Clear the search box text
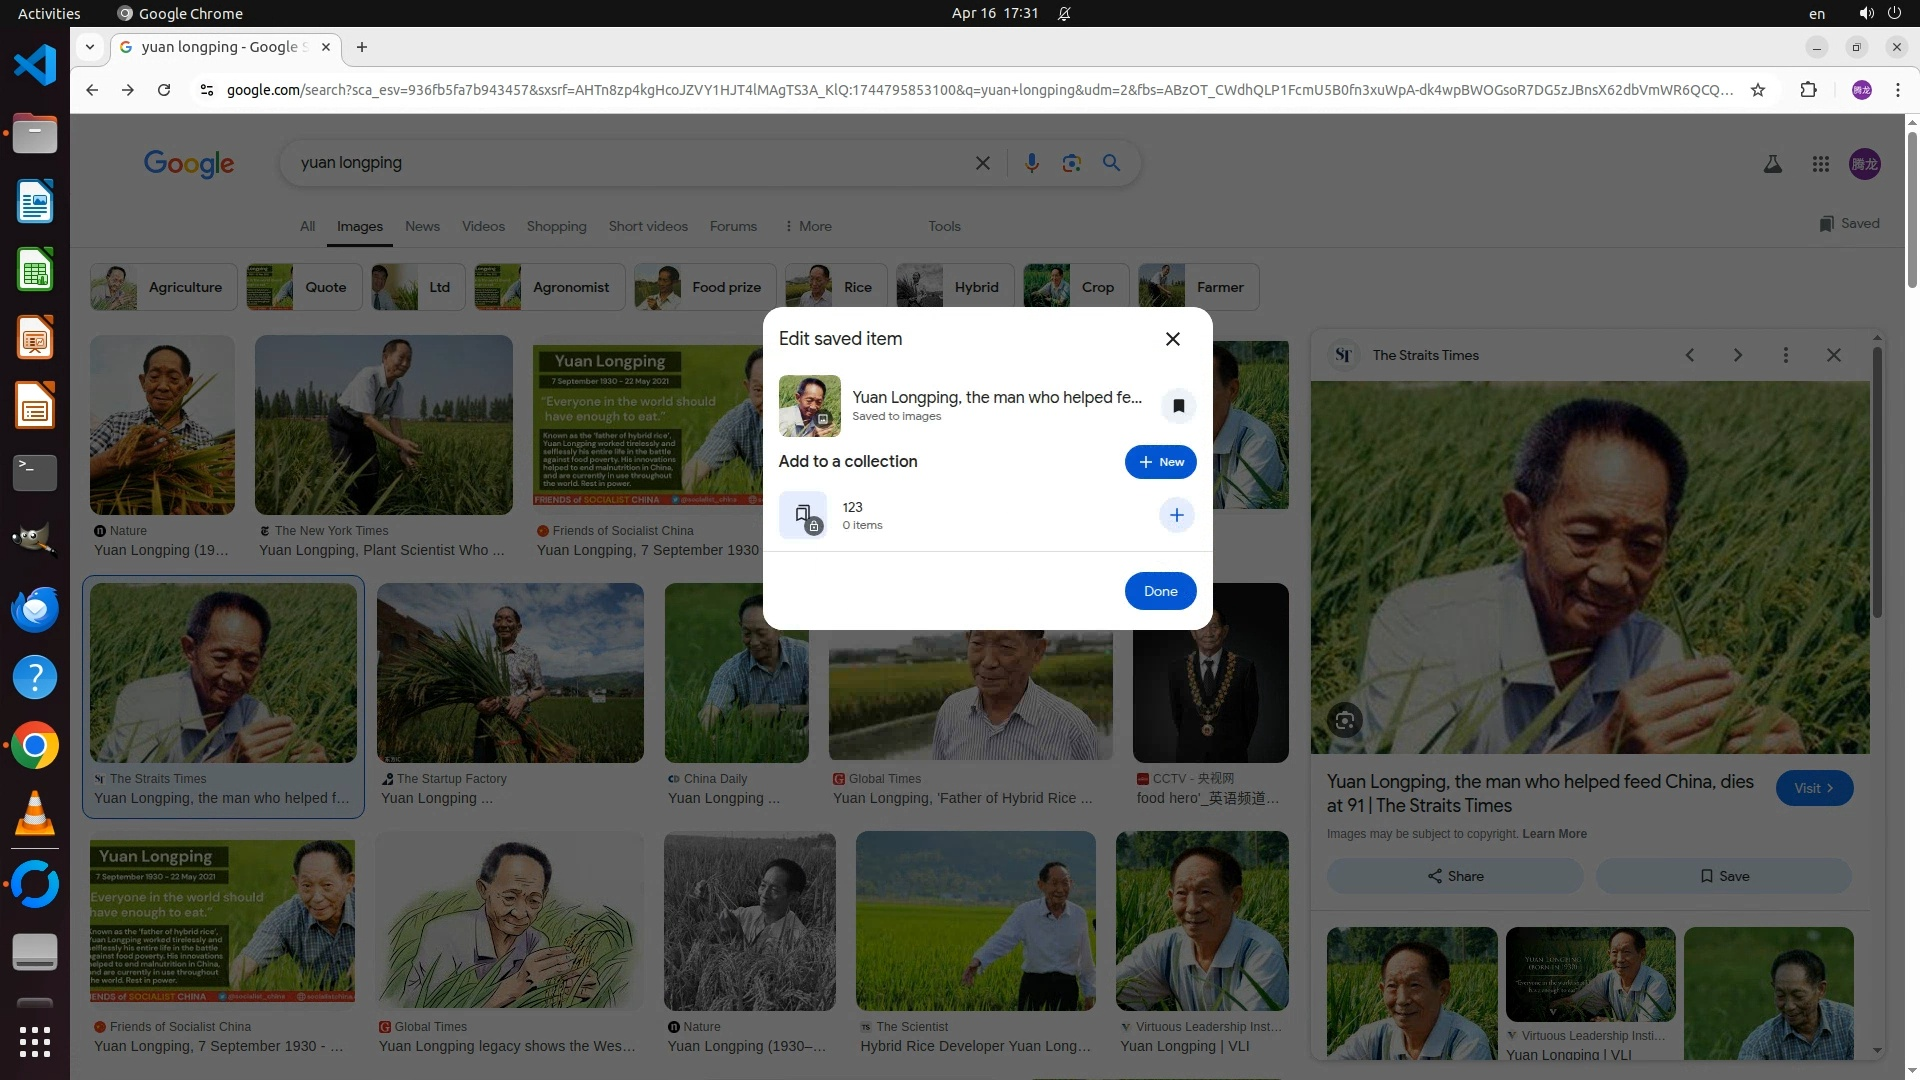This screenshot has width=1920, height=1080. click(x=982, y=163)
